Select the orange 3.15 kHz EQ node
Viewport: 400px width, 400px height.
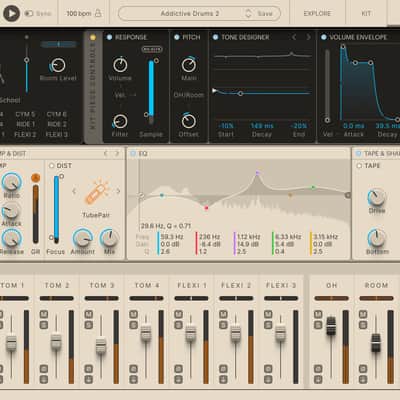click(x=290, y=195)
